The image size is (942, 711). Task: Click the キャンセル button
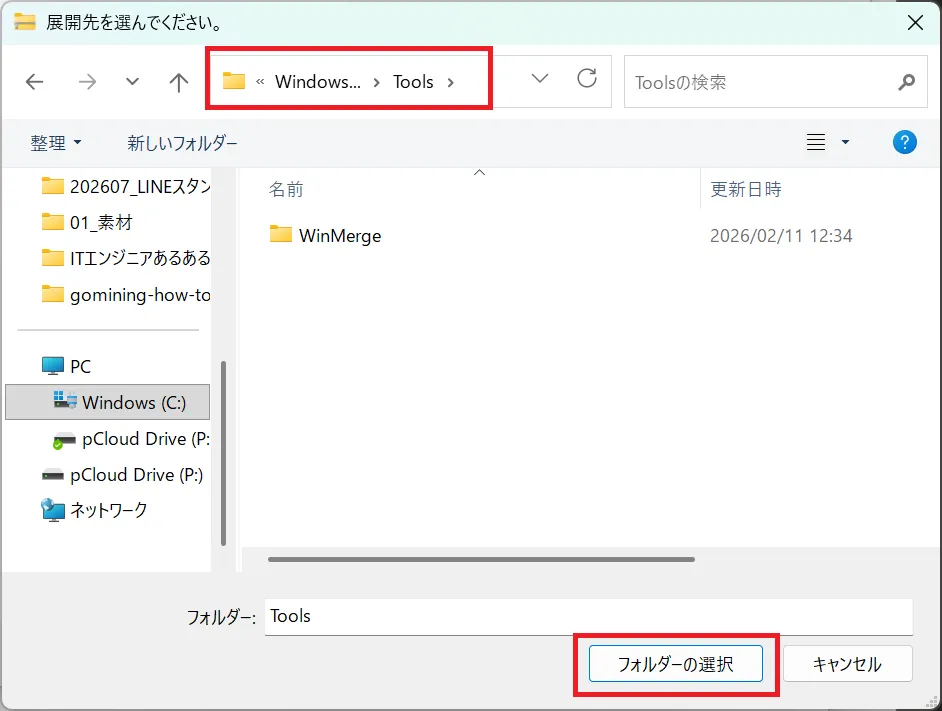848,664
